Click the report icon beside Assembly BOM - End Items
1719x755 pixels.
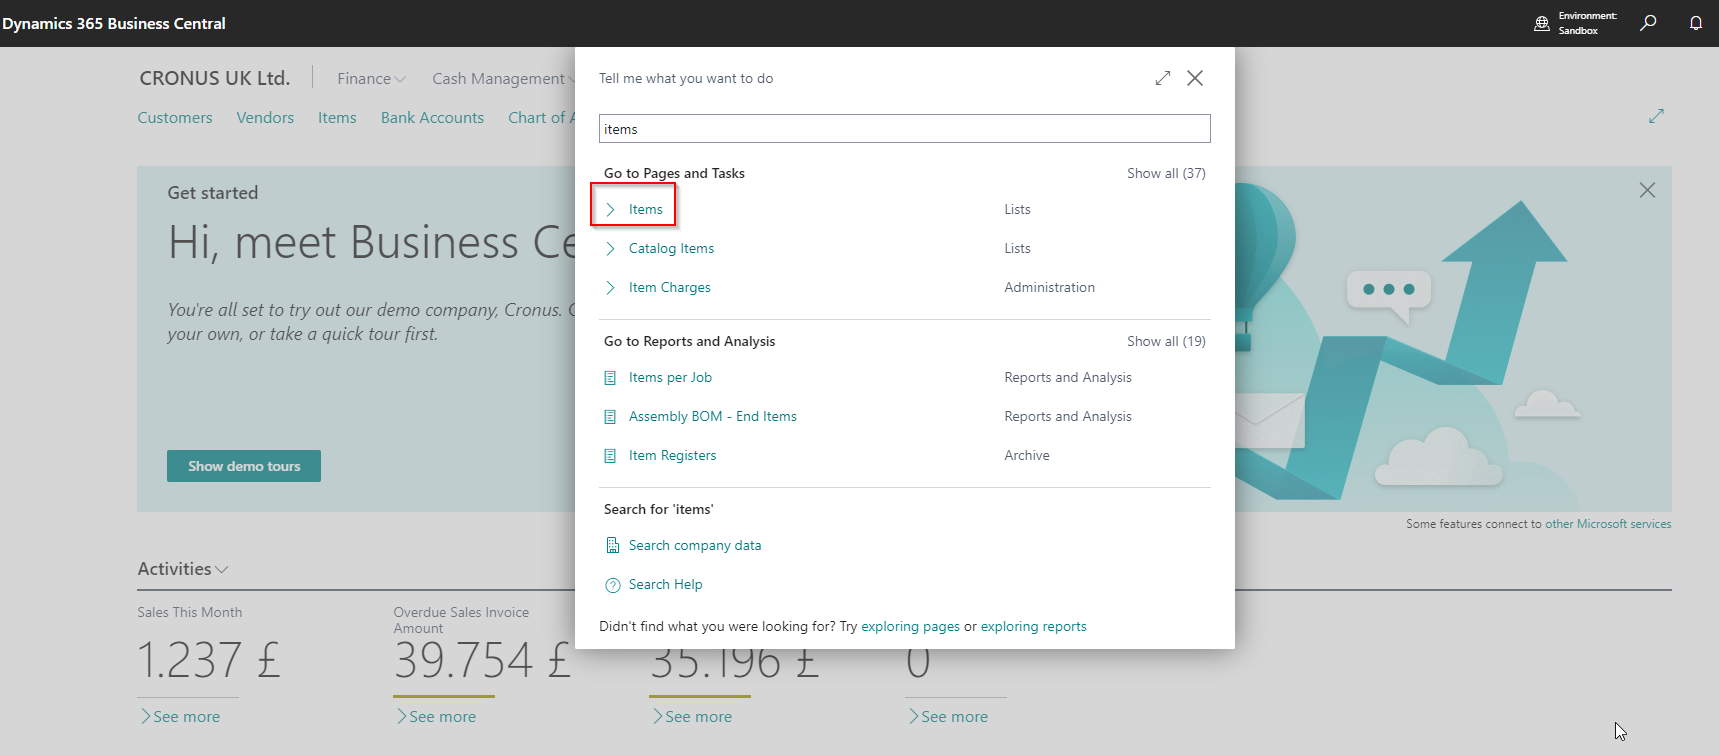pos(610,417)
